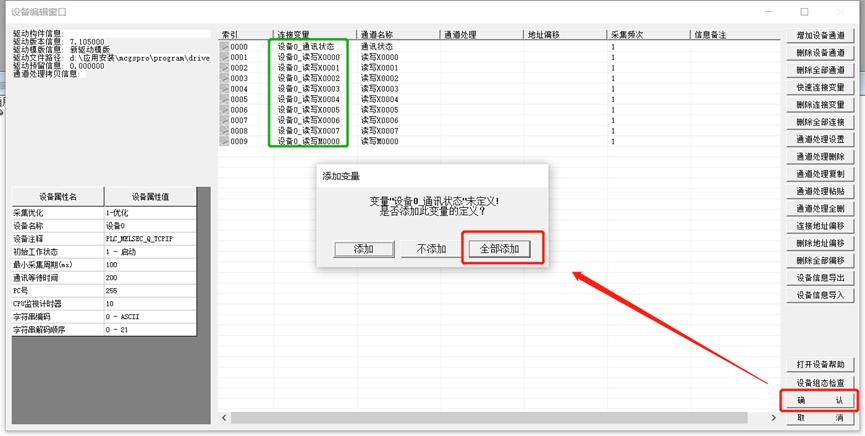Click the 设备信息导出 button
The image size is (865, 436).
pyautogui.click(x=820, y=278)
